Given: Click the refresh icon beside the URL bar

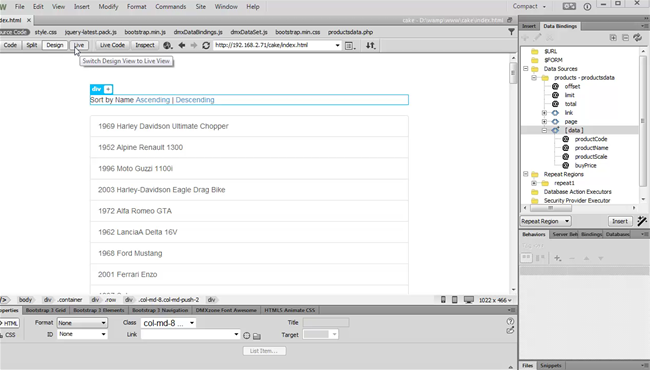Looking at the screenshot, I should point(206,46).
